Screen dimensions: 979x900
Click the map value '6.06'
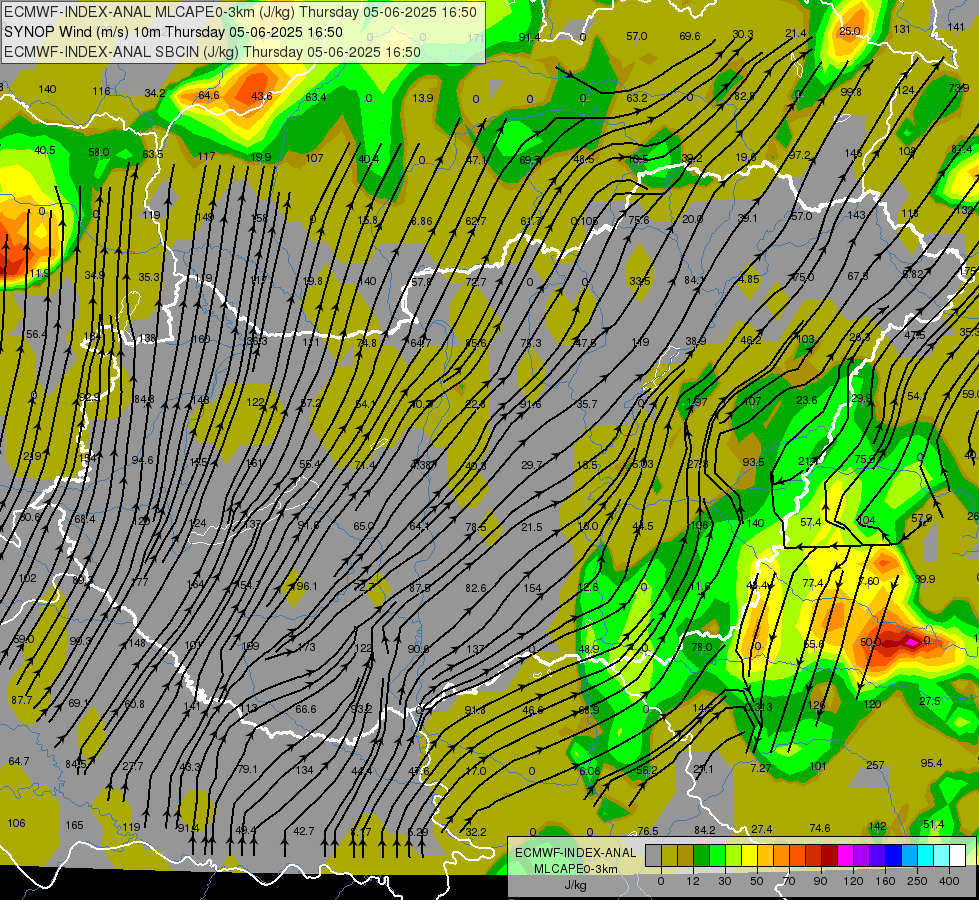click(x=589, y=771)
